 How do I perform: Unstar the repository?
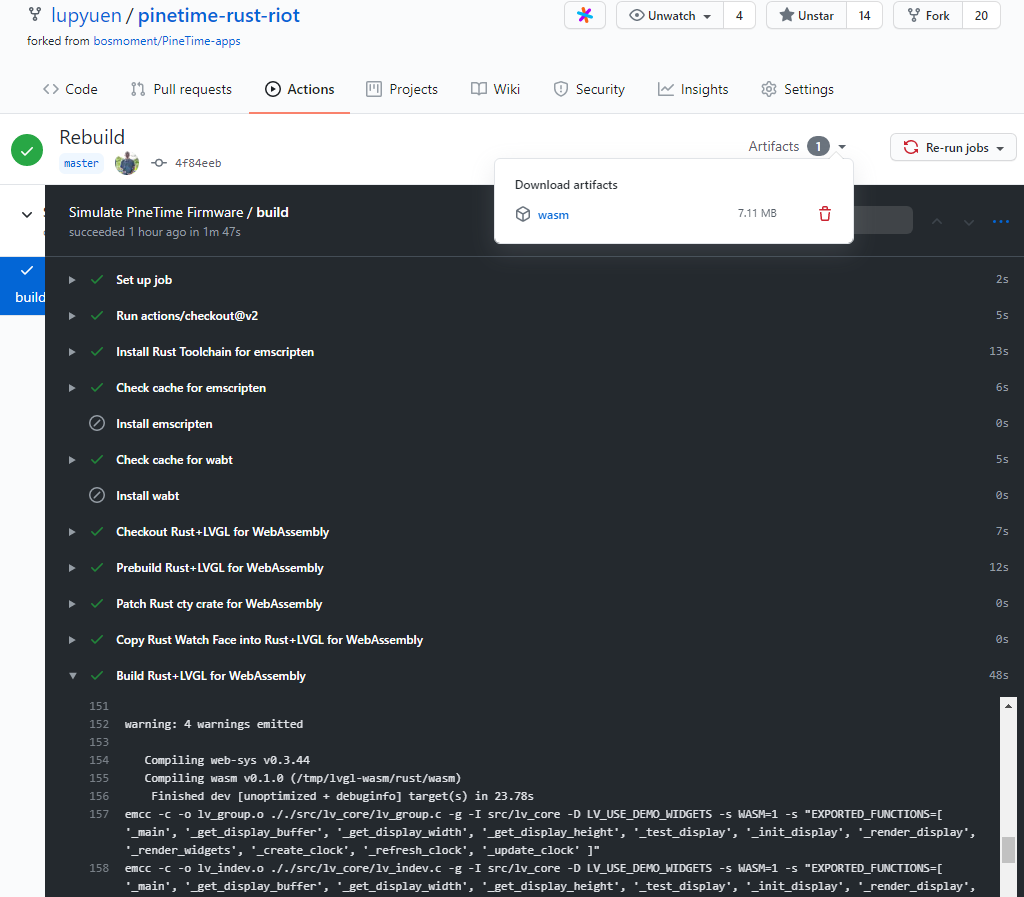coord(807,16)
